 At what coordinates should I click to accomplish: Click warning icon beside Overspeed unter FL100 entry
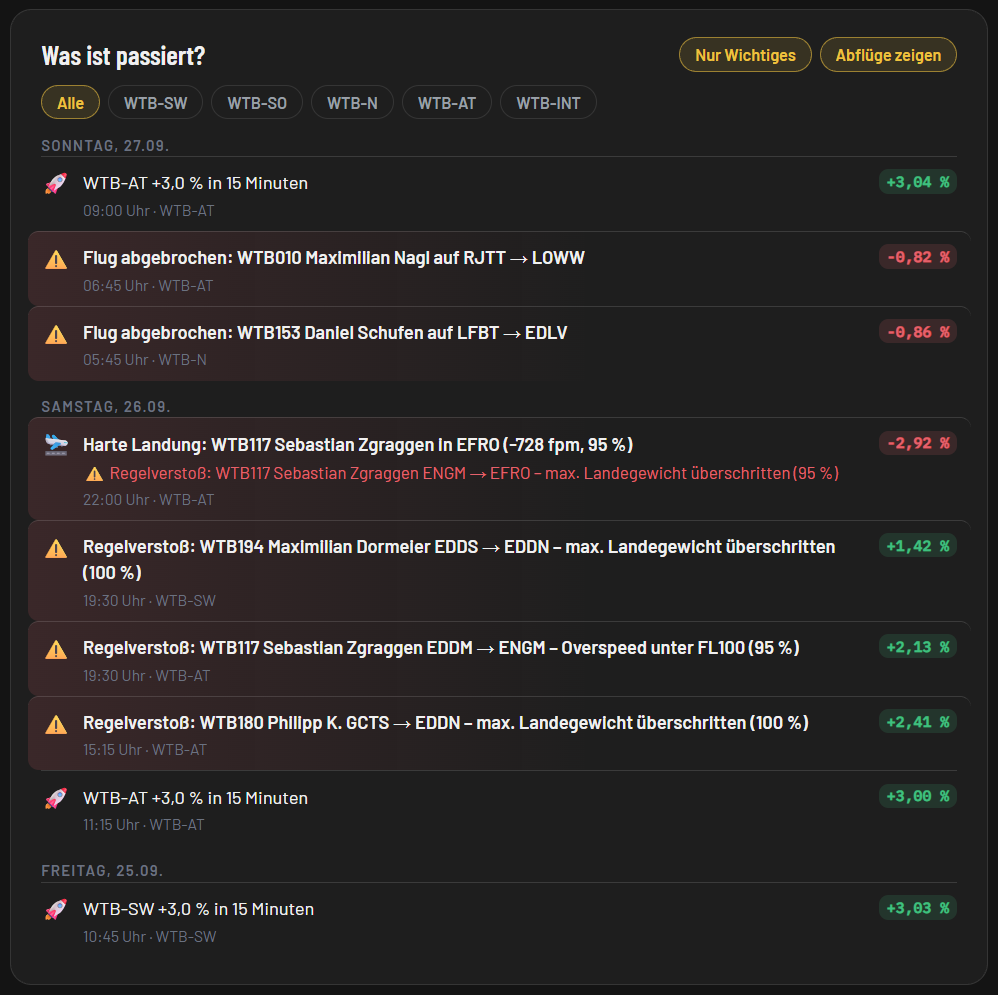pos(56,649)
